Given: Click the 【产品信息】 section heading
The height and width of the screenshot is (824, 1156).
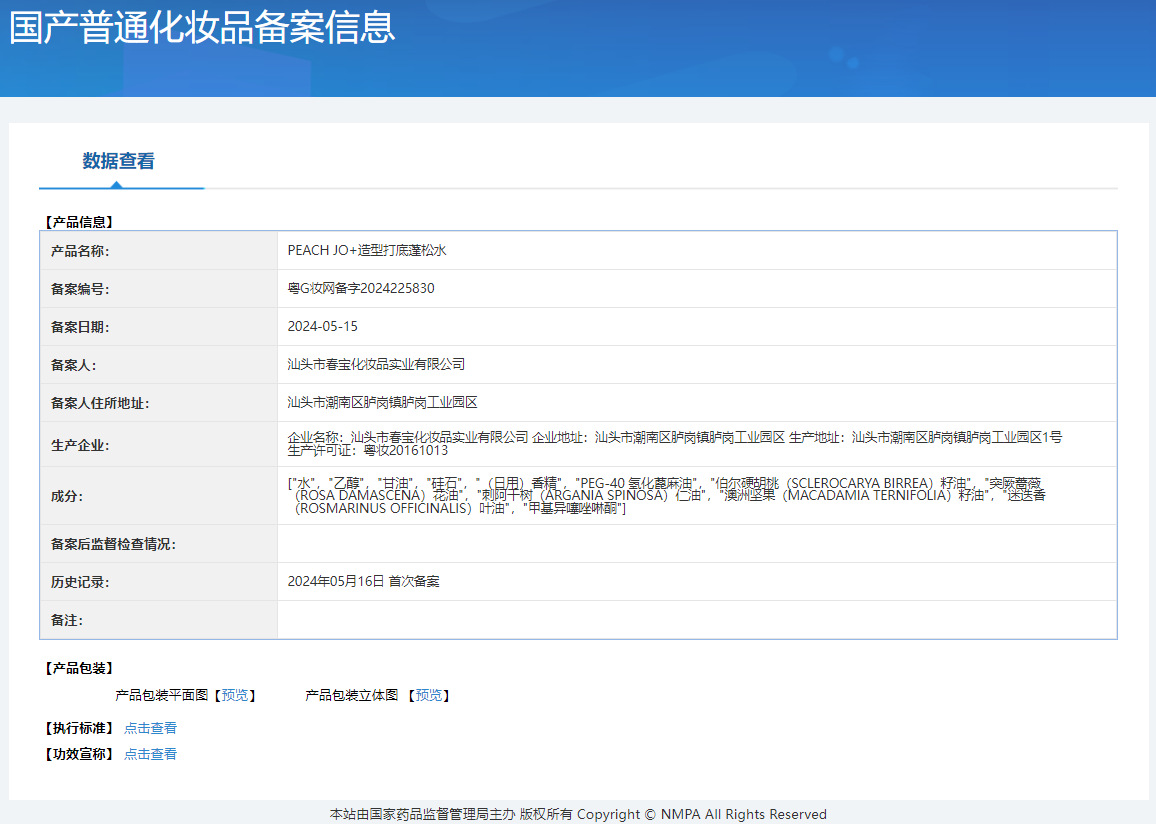Looking at the screenshot, I should 79,222.
